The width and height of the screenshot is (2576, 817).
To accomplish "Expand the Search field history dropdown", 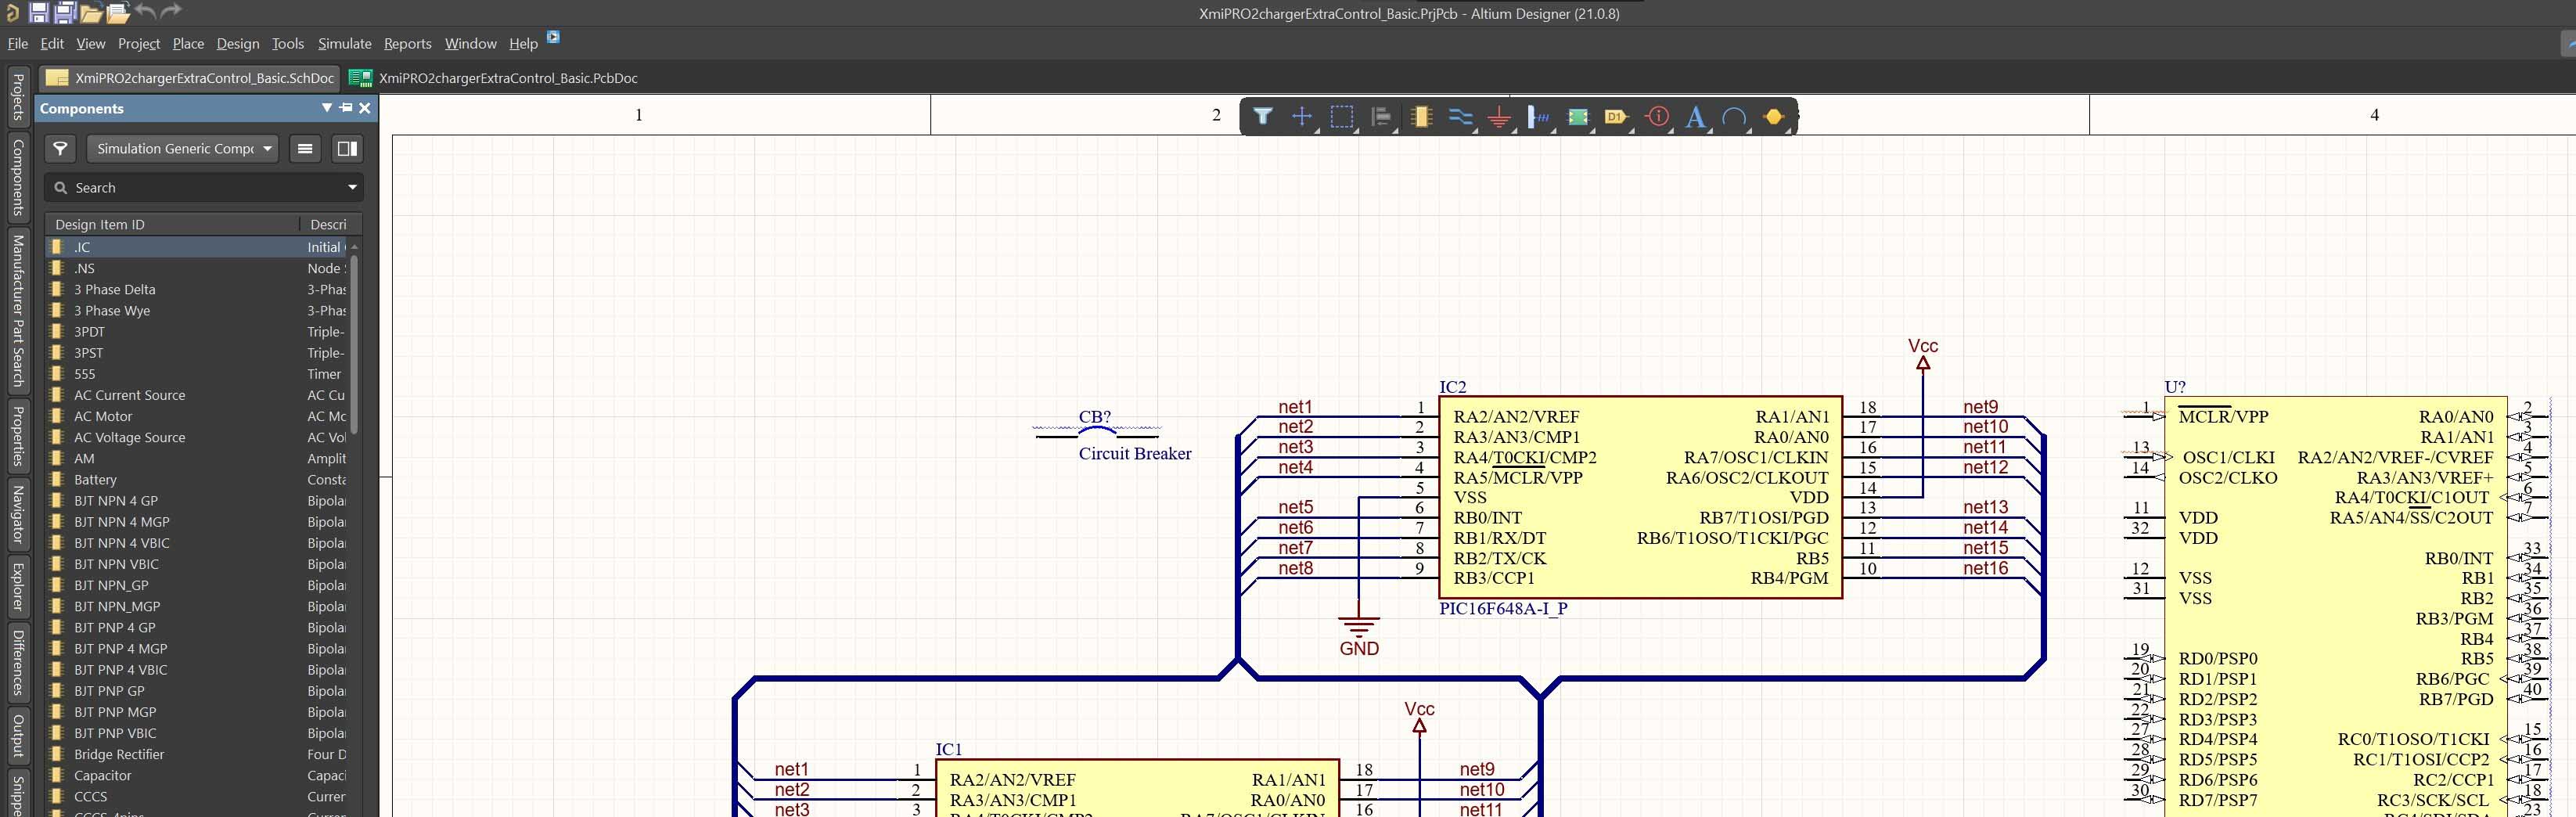I will (352, 188).
